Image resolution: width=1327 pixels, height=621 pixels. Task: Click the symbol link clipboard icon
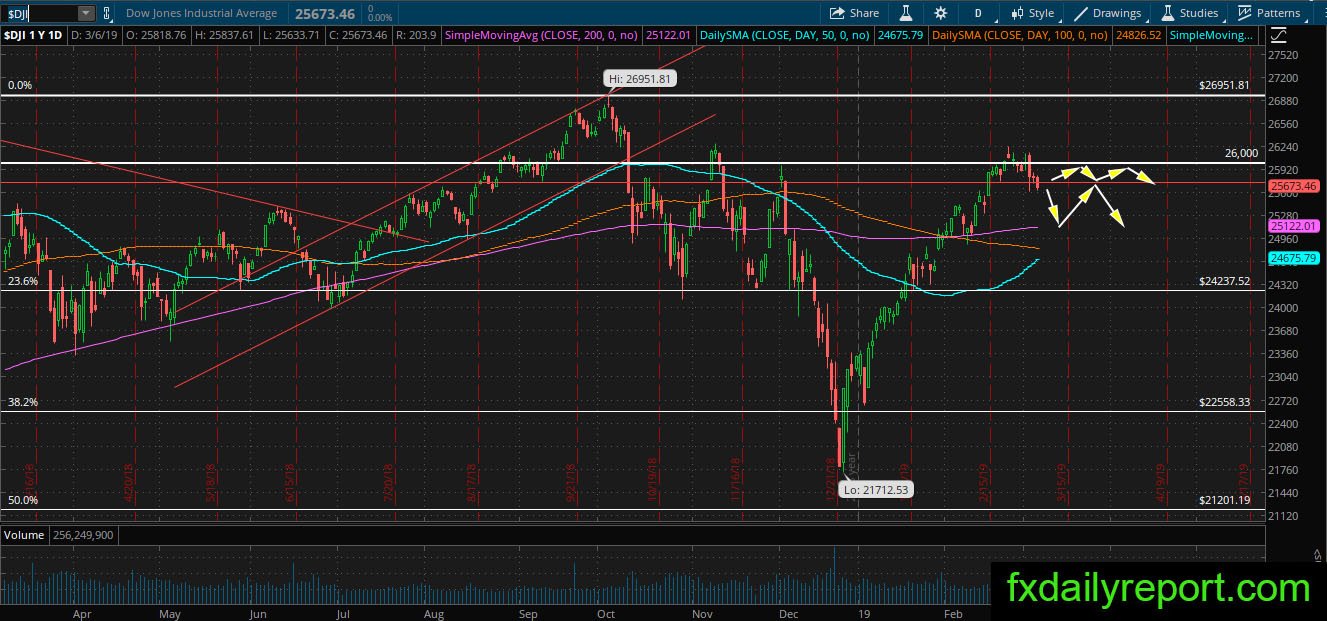(x=106, y=13)
